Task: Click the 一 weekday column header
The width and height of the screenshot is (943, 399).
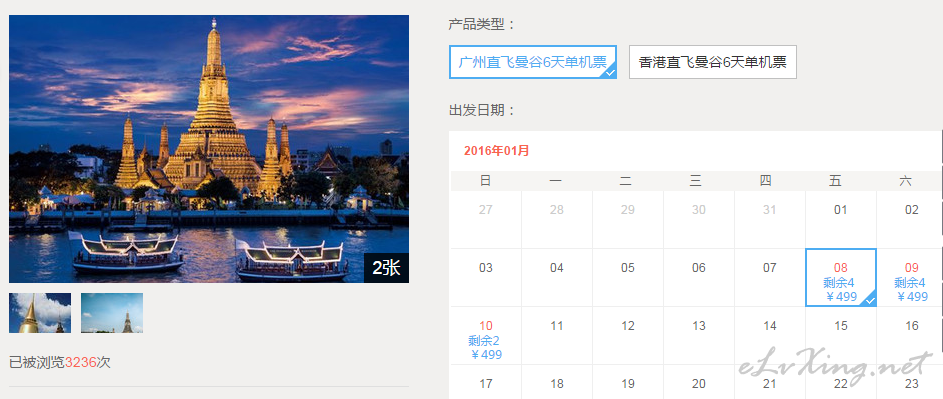Action: point(556,181)
